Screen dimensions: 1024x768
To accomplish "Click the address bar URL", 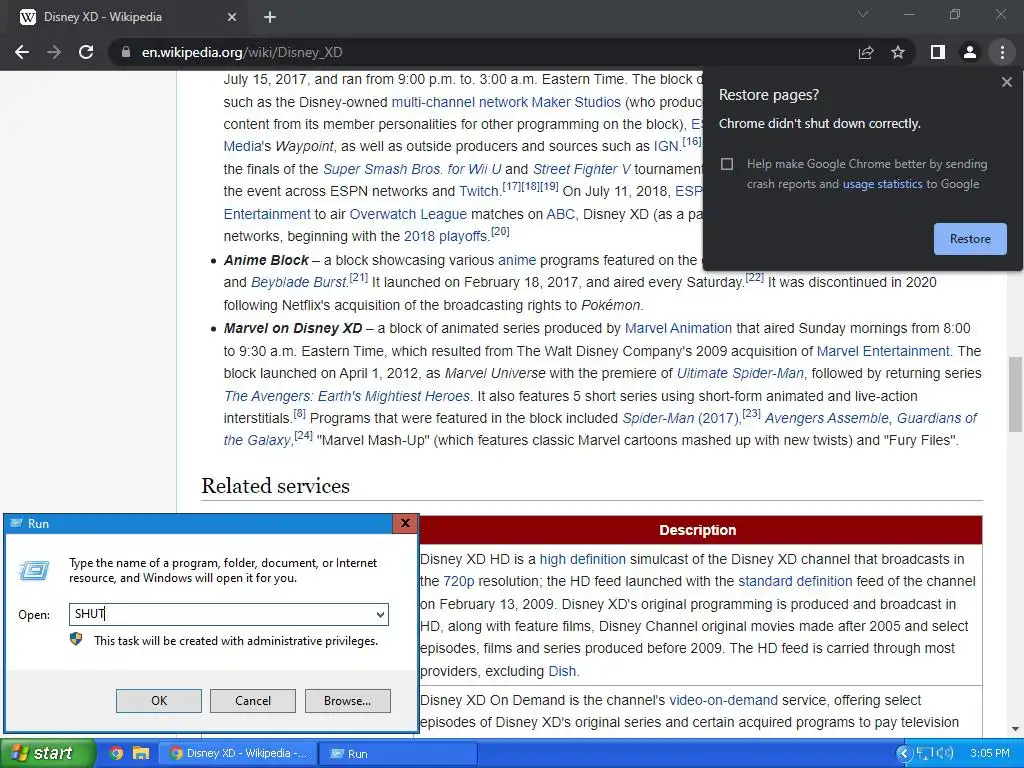I will pos(242,52).
